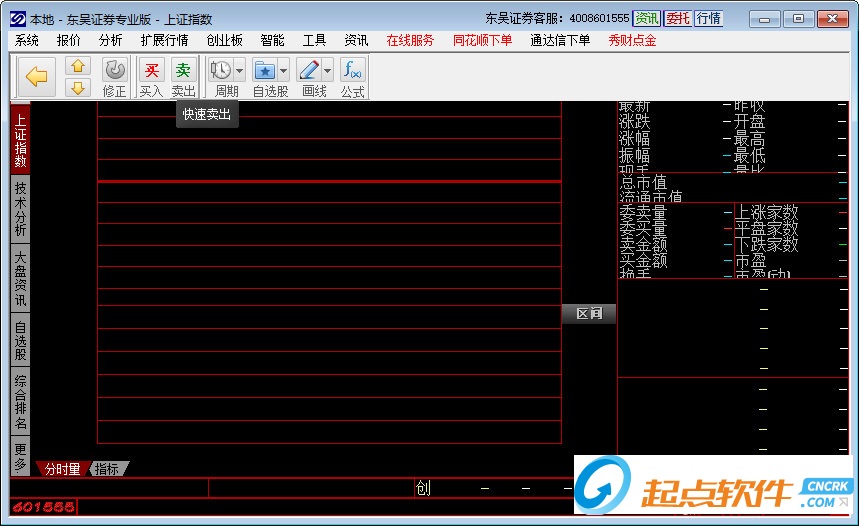
Task: Click the 通达信下单 menu item
Action: tap(560, 40)
